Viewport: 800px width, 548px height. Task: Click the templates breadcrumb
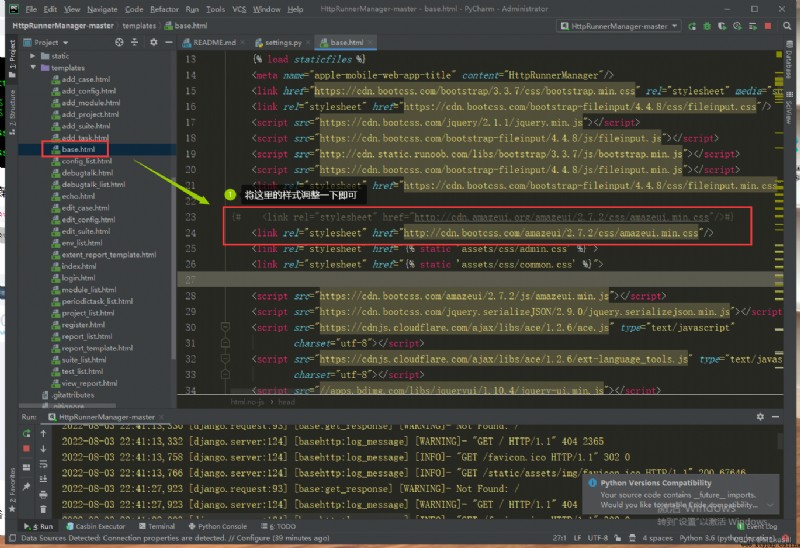click(x=139, y=26)
